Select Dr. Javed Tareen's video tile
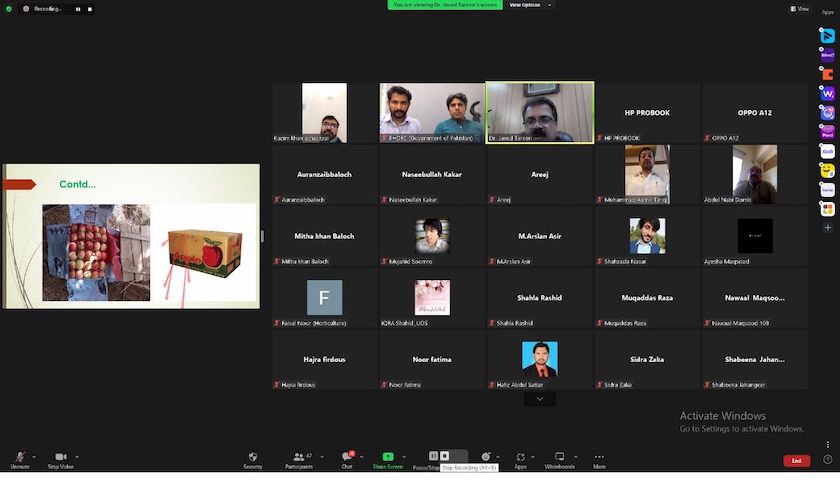 (x=540, y=112)
